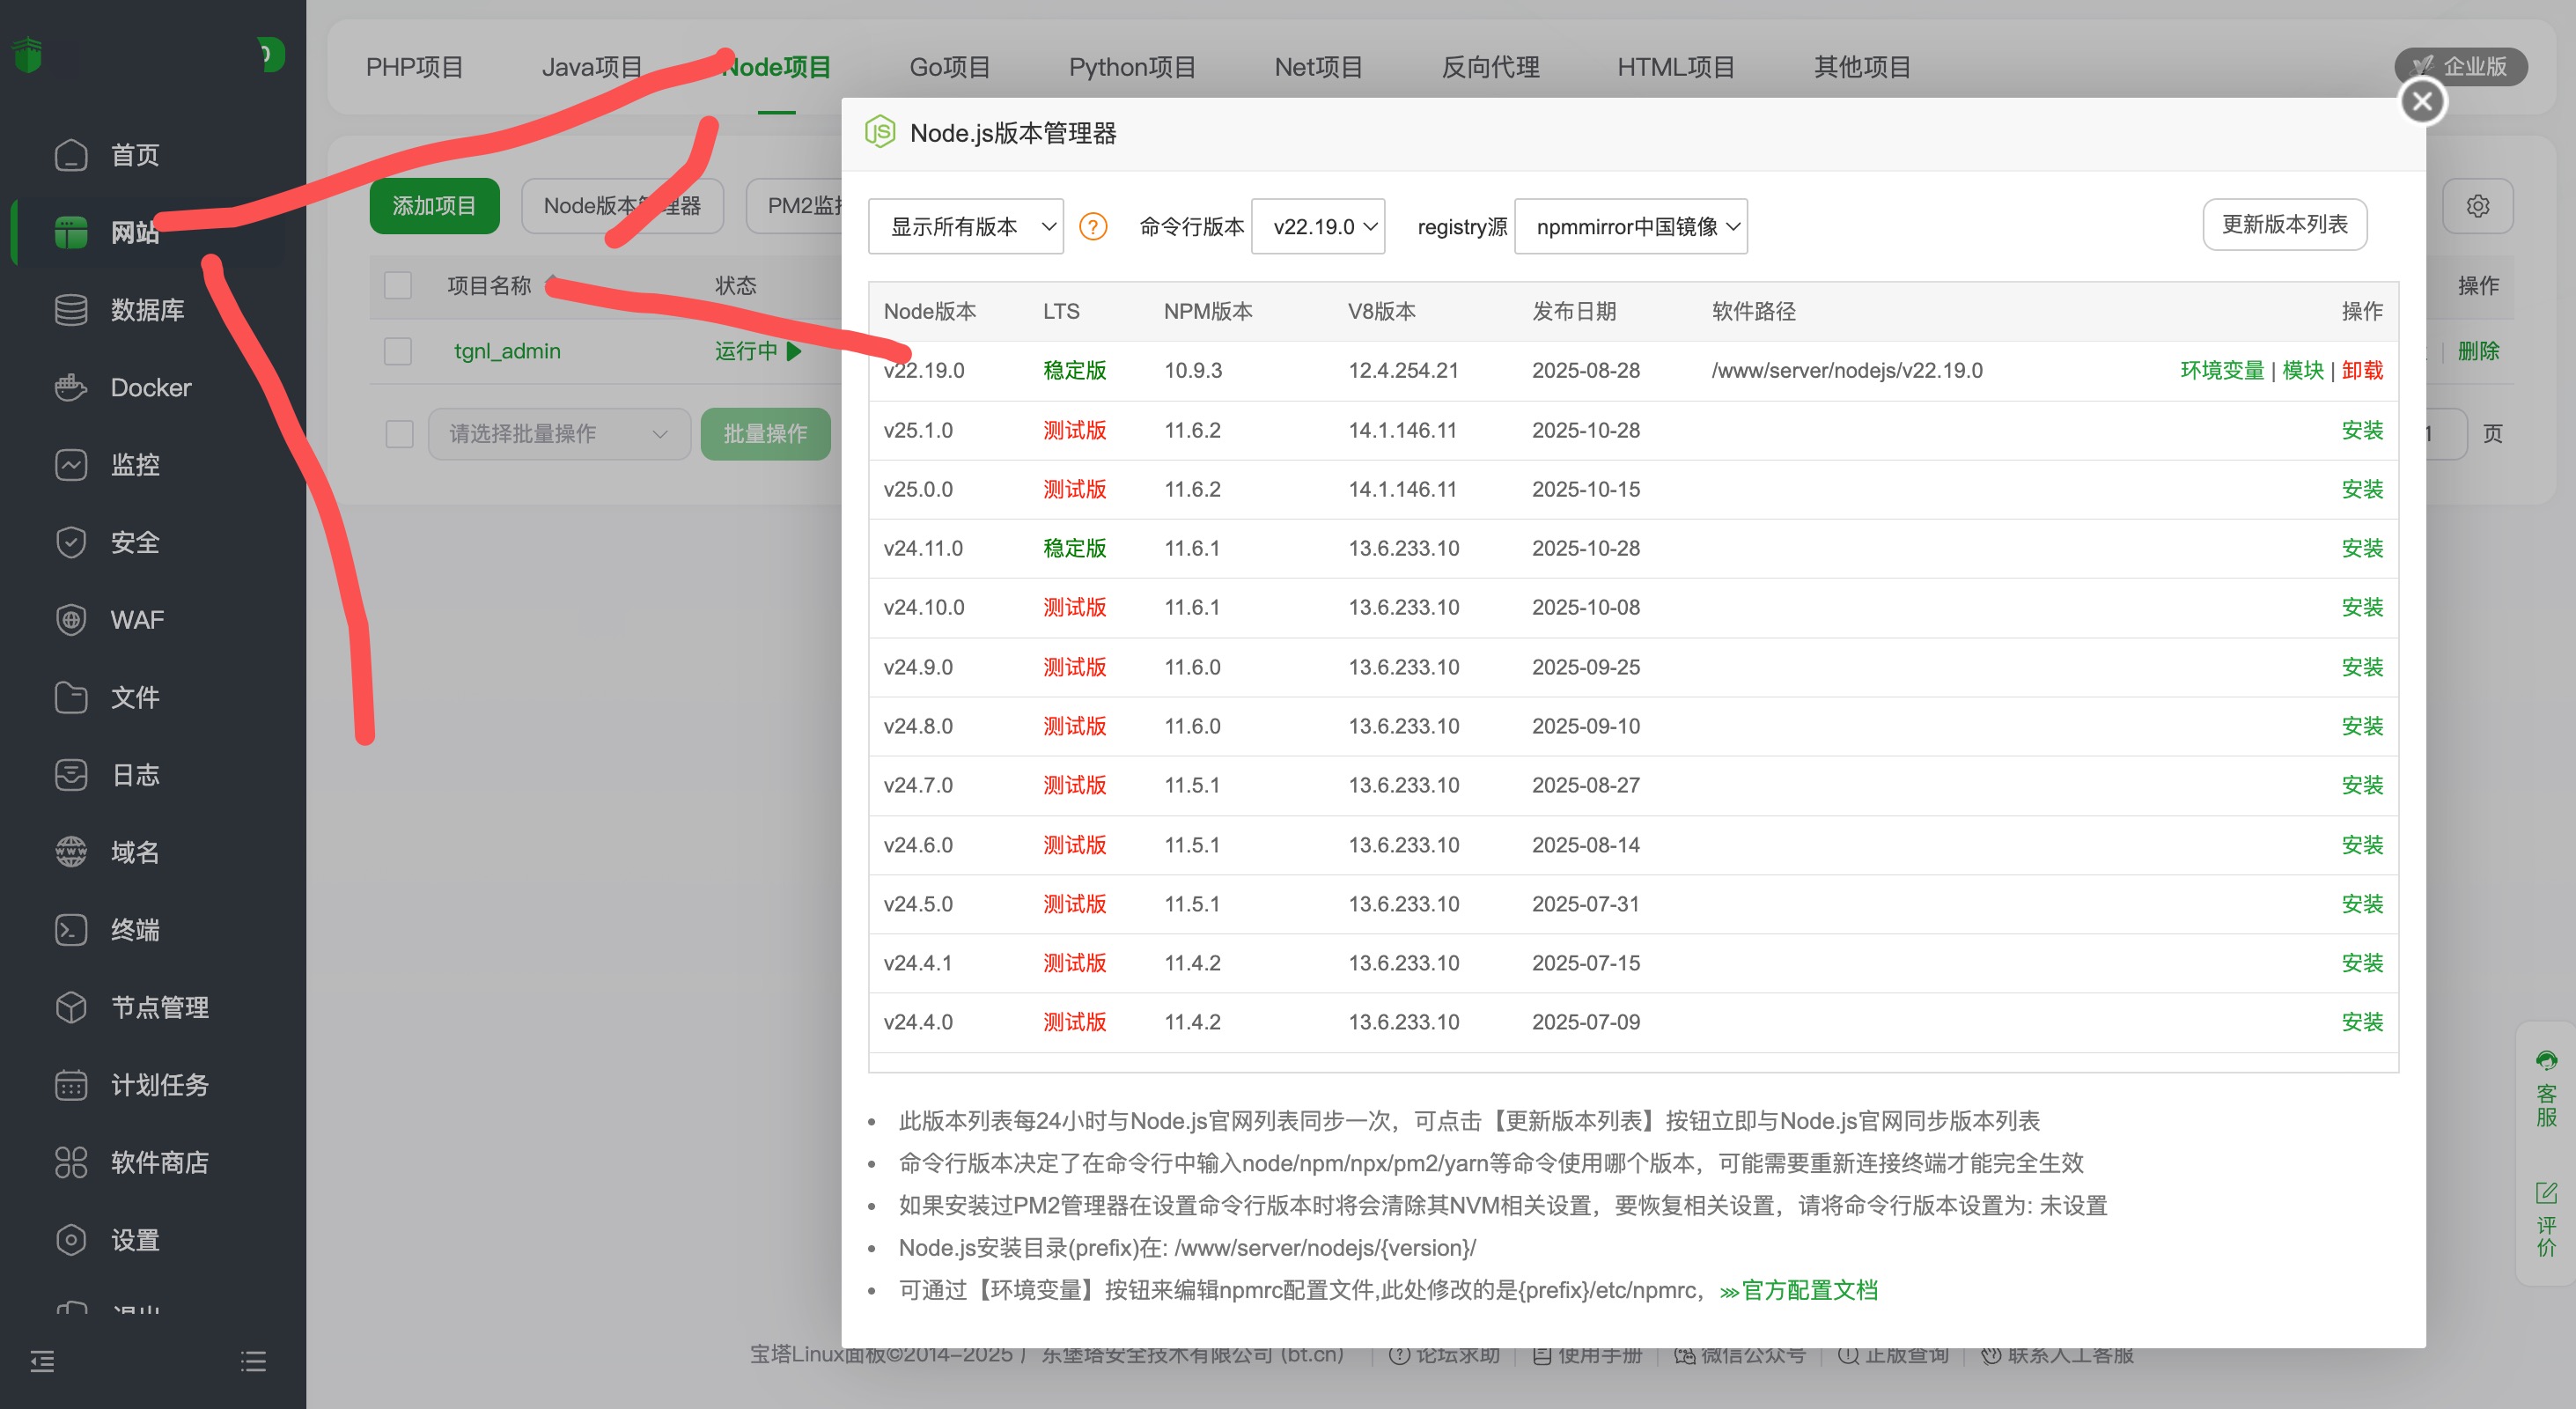
Task: Switch to the 反向代理 tab
Action: (x=1489, y=67)
